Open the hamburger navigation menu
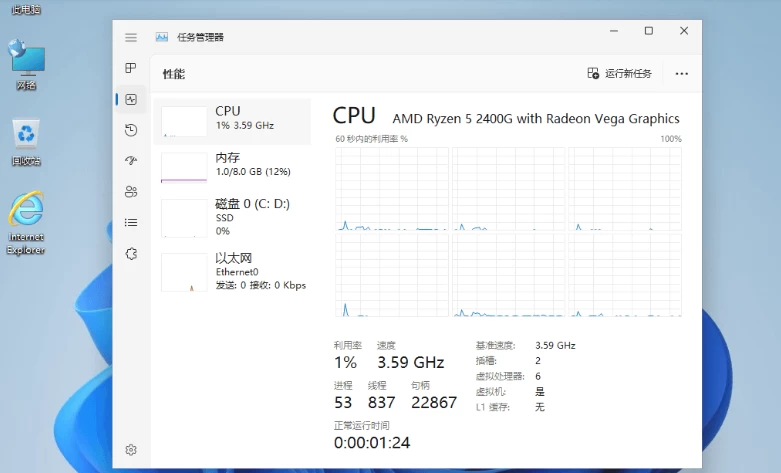This screenshot has width=781, height=473. (x=130, y=37)
